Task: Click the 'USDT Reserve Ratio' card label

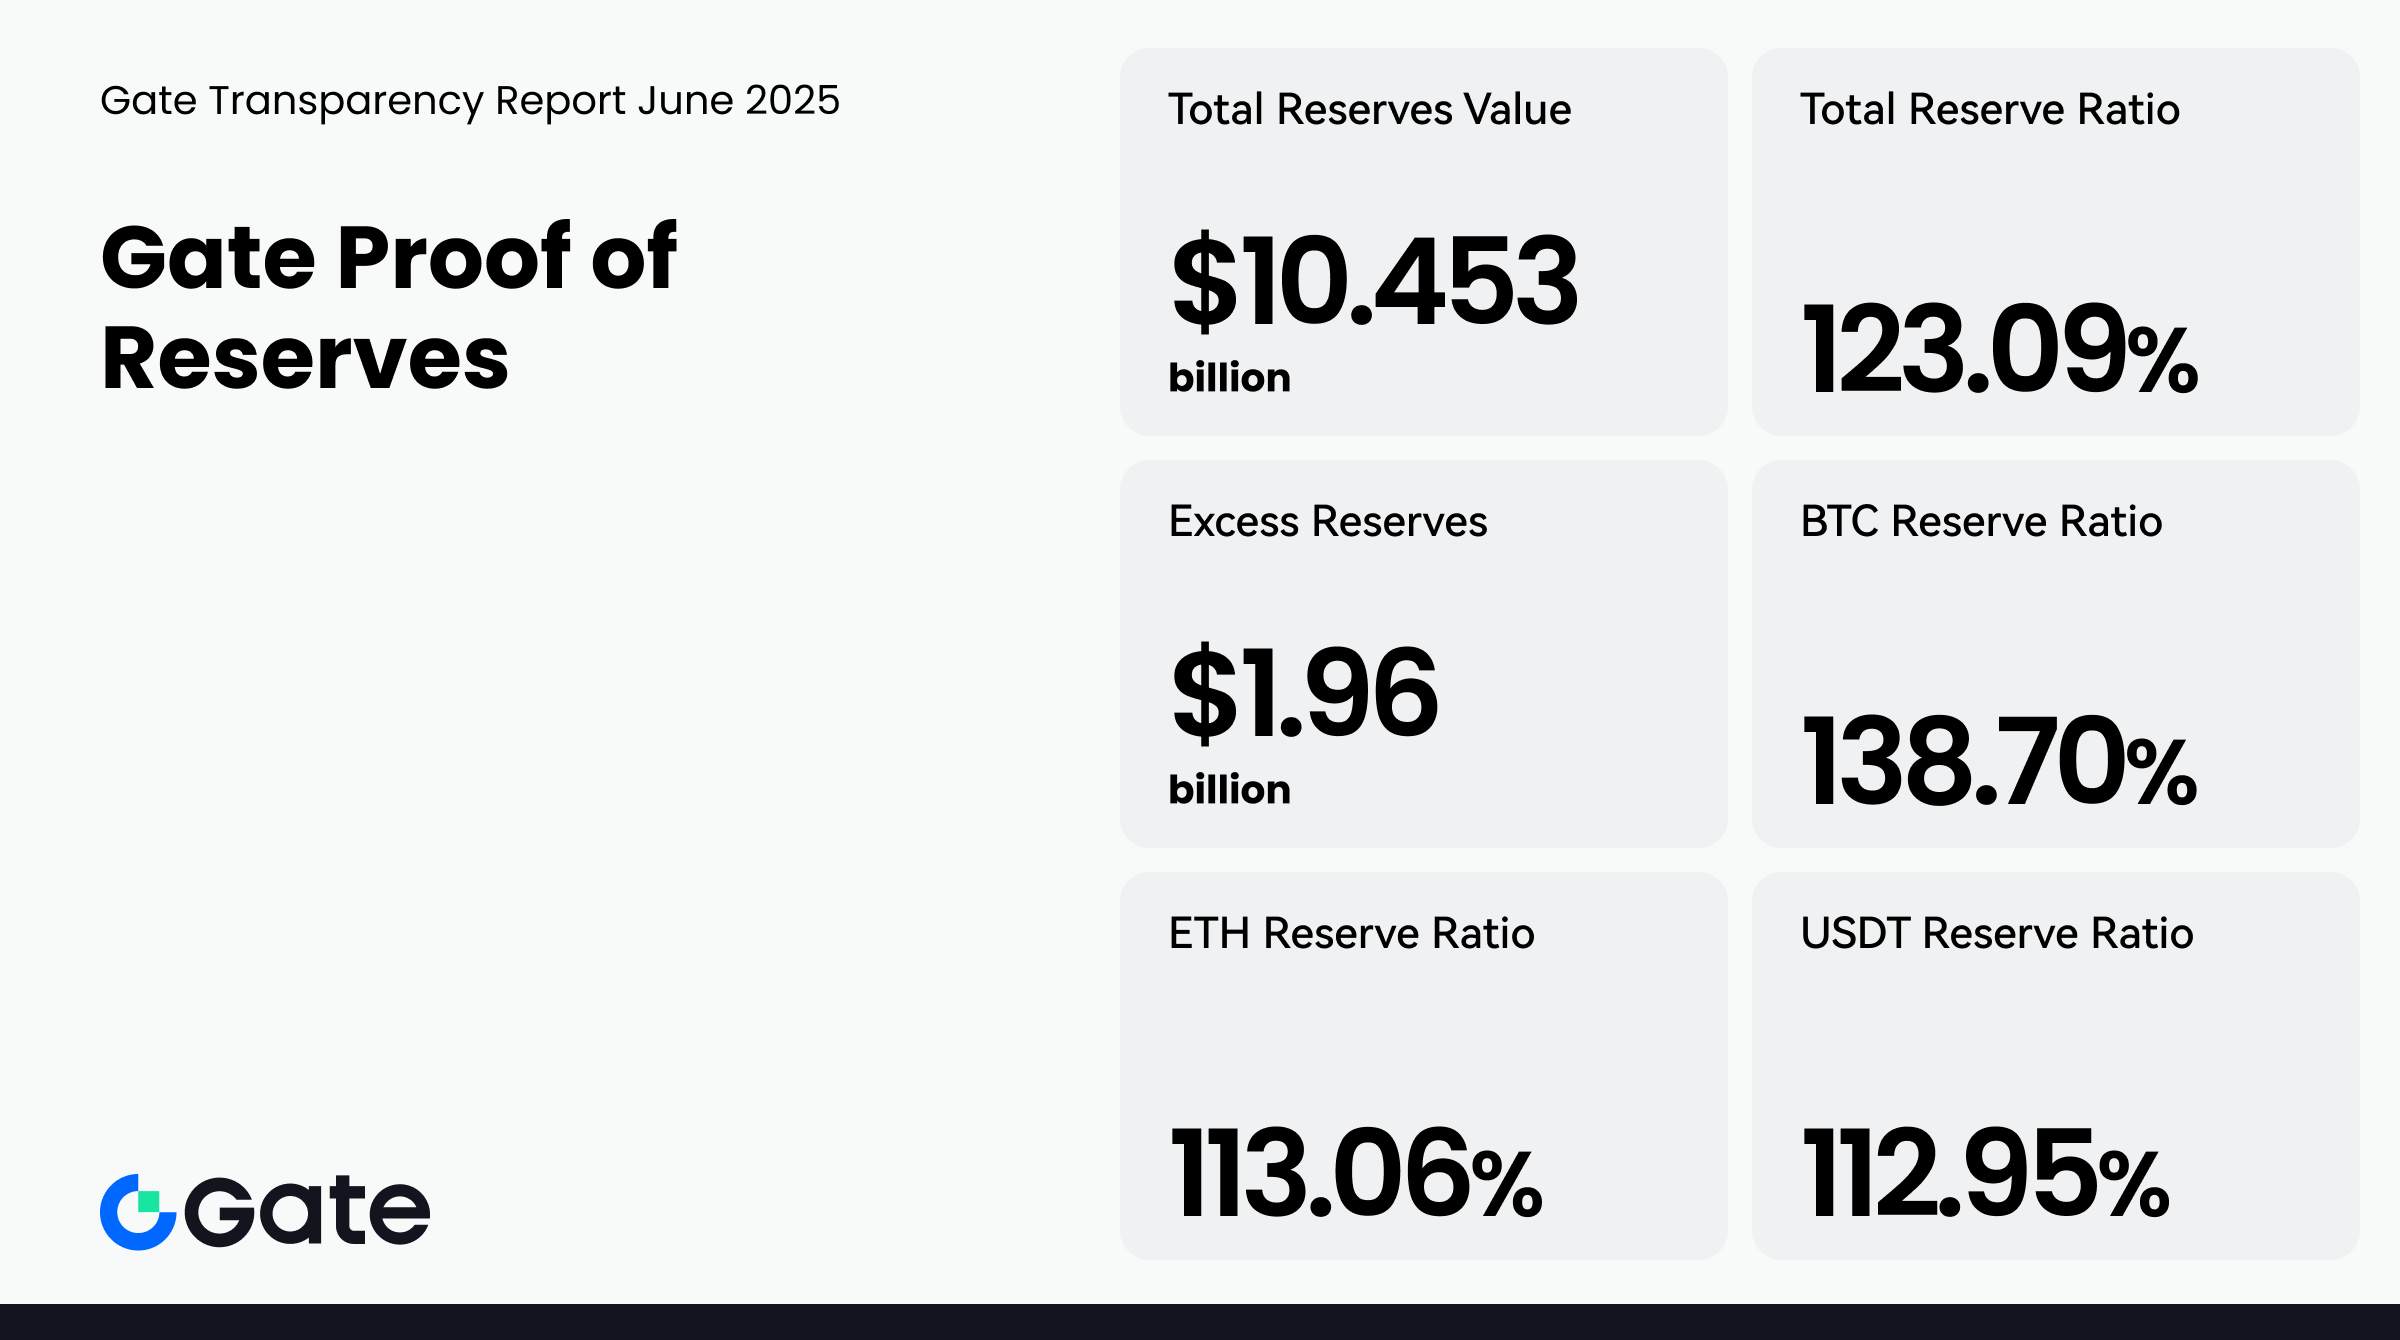Action: coord(1997,933)
